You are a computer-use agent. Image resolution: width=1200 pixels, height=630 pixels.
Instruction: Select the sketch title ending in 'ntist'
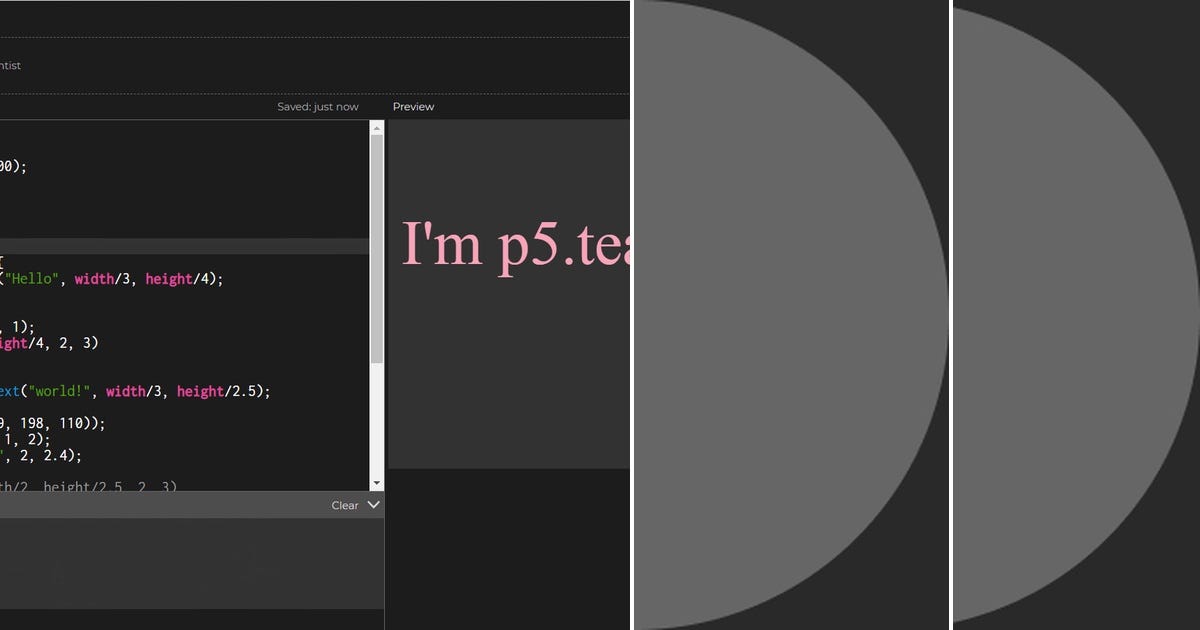point(10,65)
